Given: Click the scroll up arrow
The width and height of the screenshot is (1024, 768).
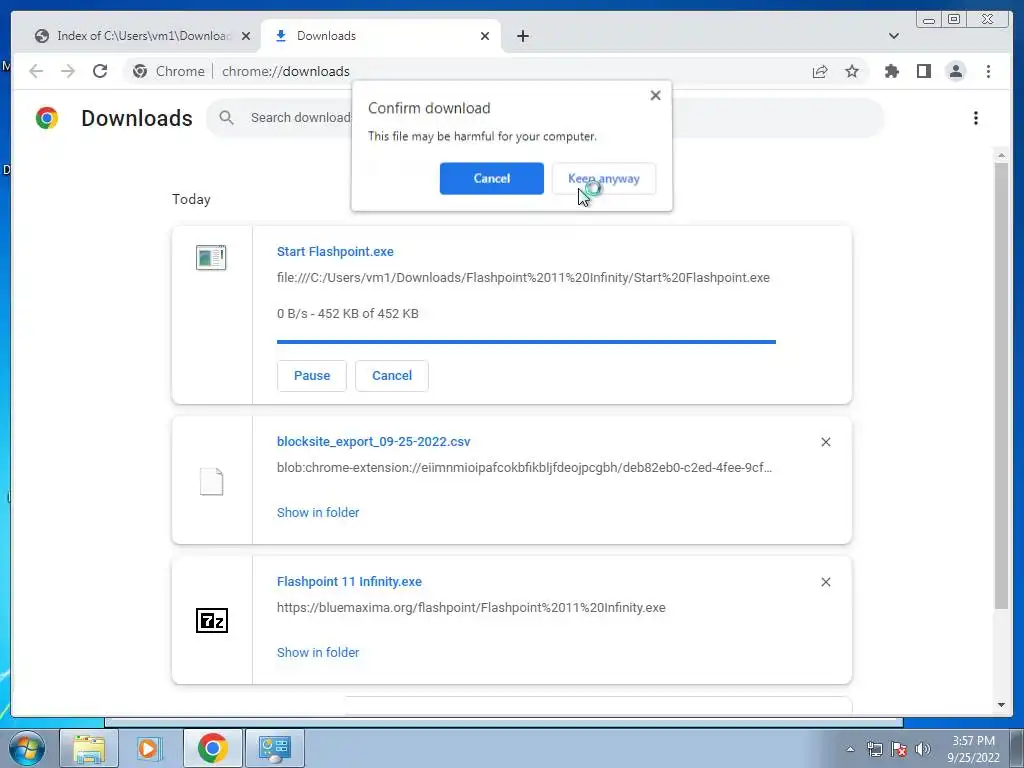Looking at the screenshot, I should point(1001,155).
